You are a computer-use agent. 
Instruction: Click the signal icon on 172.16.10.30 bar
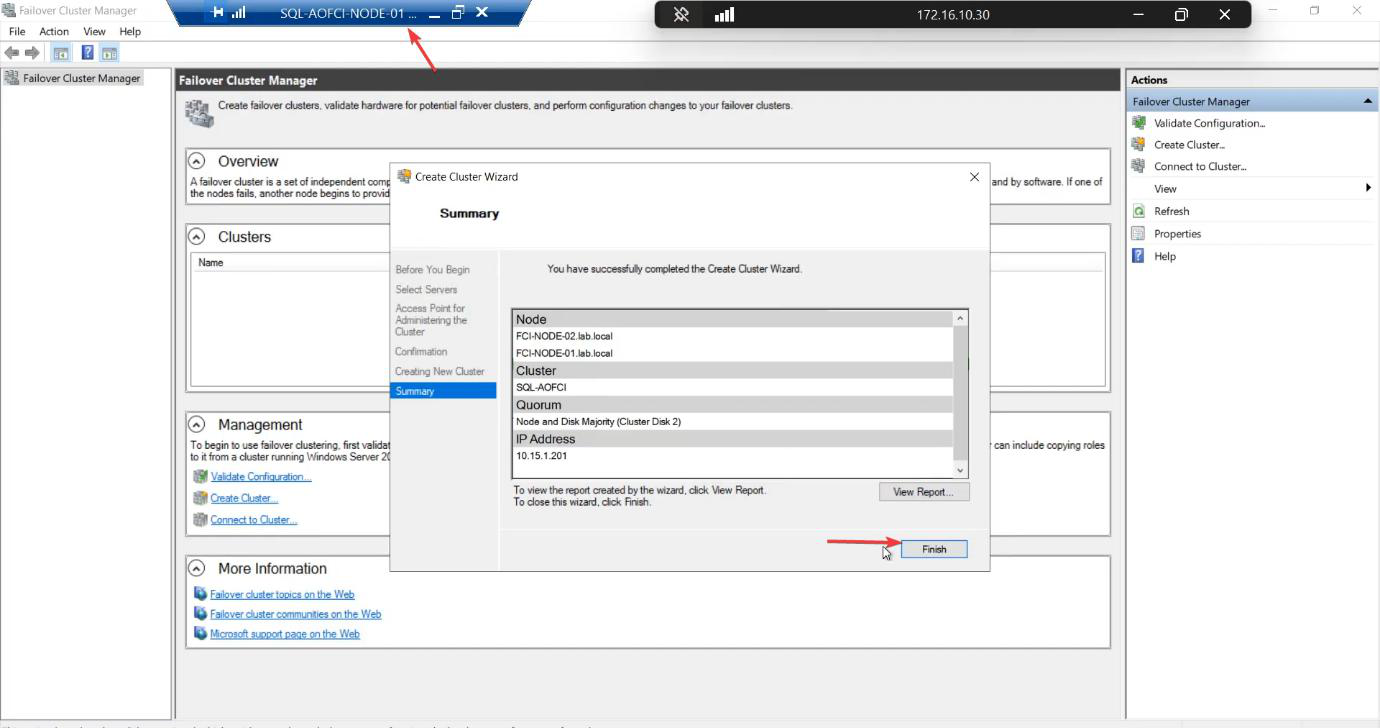click(x=725, y=14)
